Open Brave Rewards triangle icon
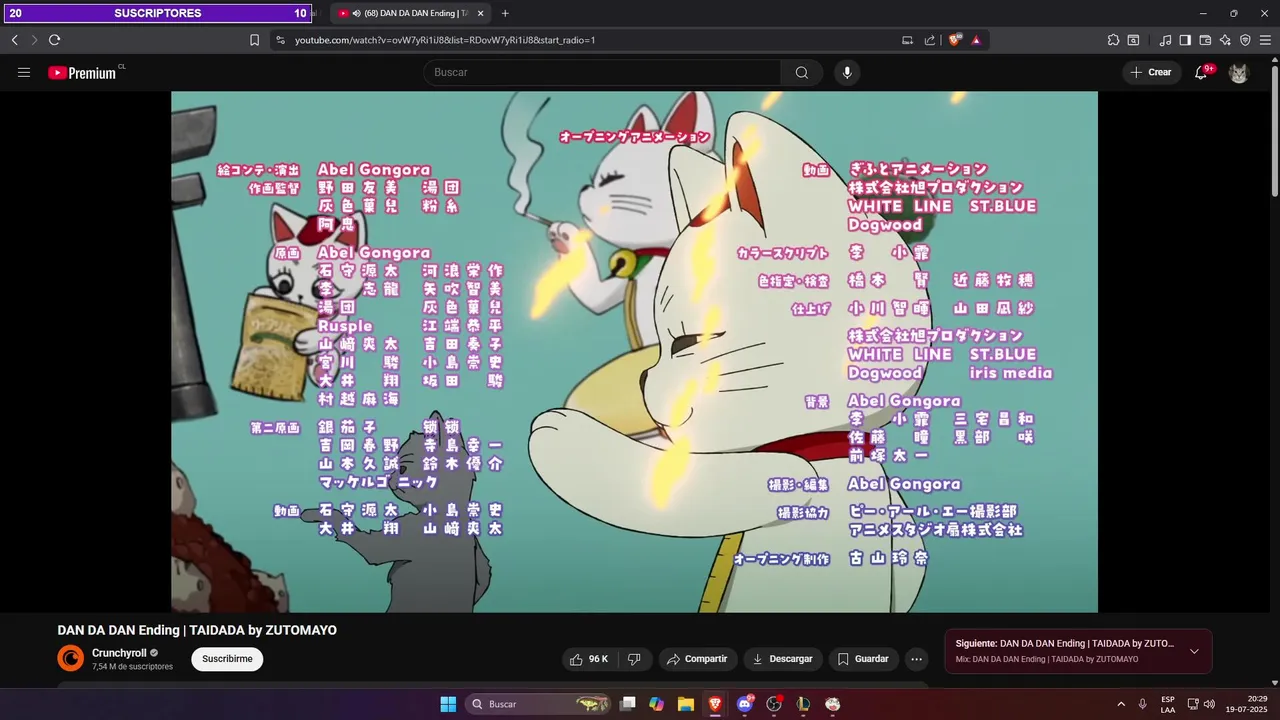The image size is (1280, 720). (x=976, y=40)
